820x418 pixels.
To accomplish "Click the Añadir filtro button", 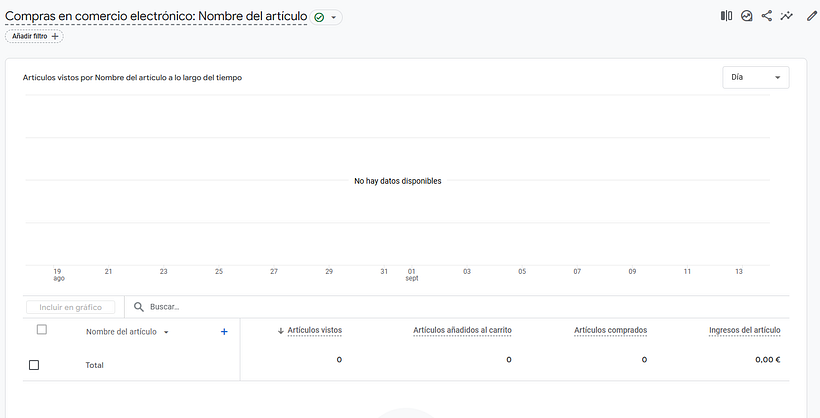I will pos(35,36).
